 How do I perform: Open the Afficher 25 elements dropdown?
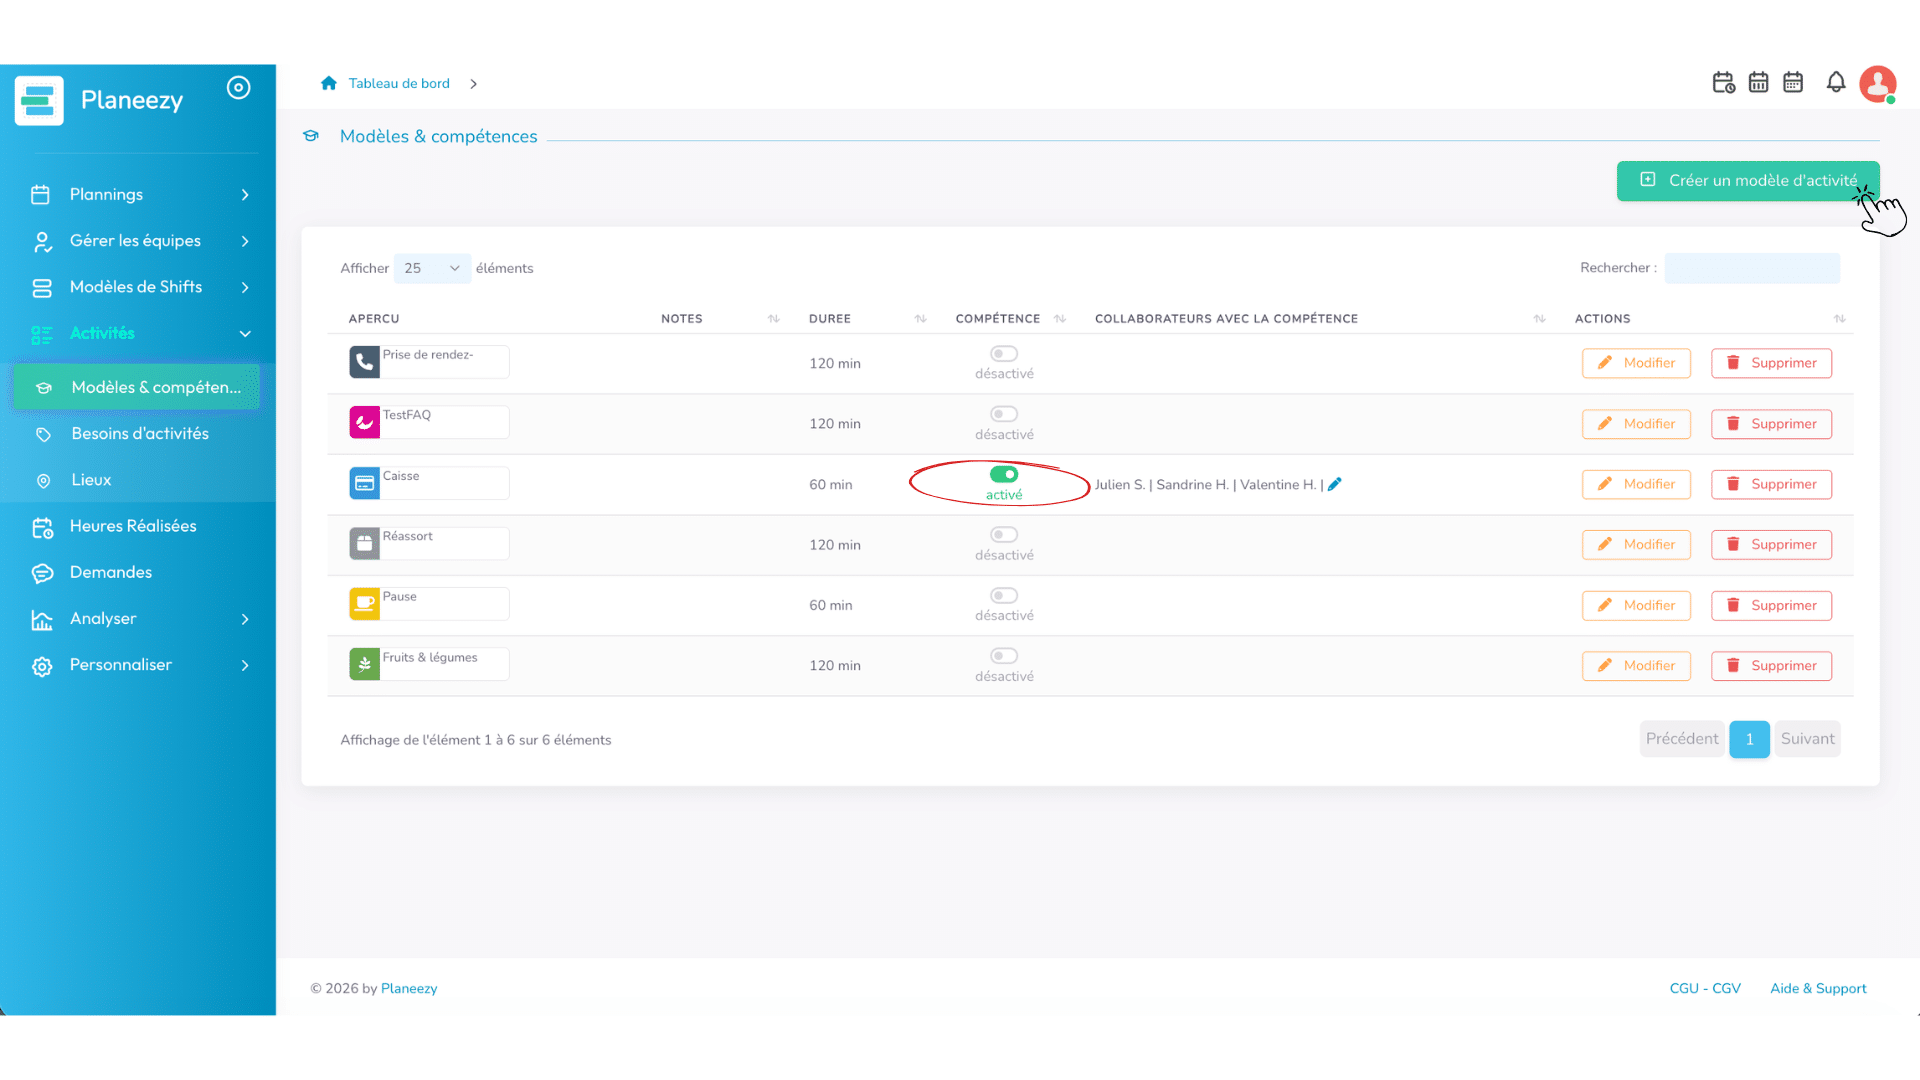(x=432, y=268)
